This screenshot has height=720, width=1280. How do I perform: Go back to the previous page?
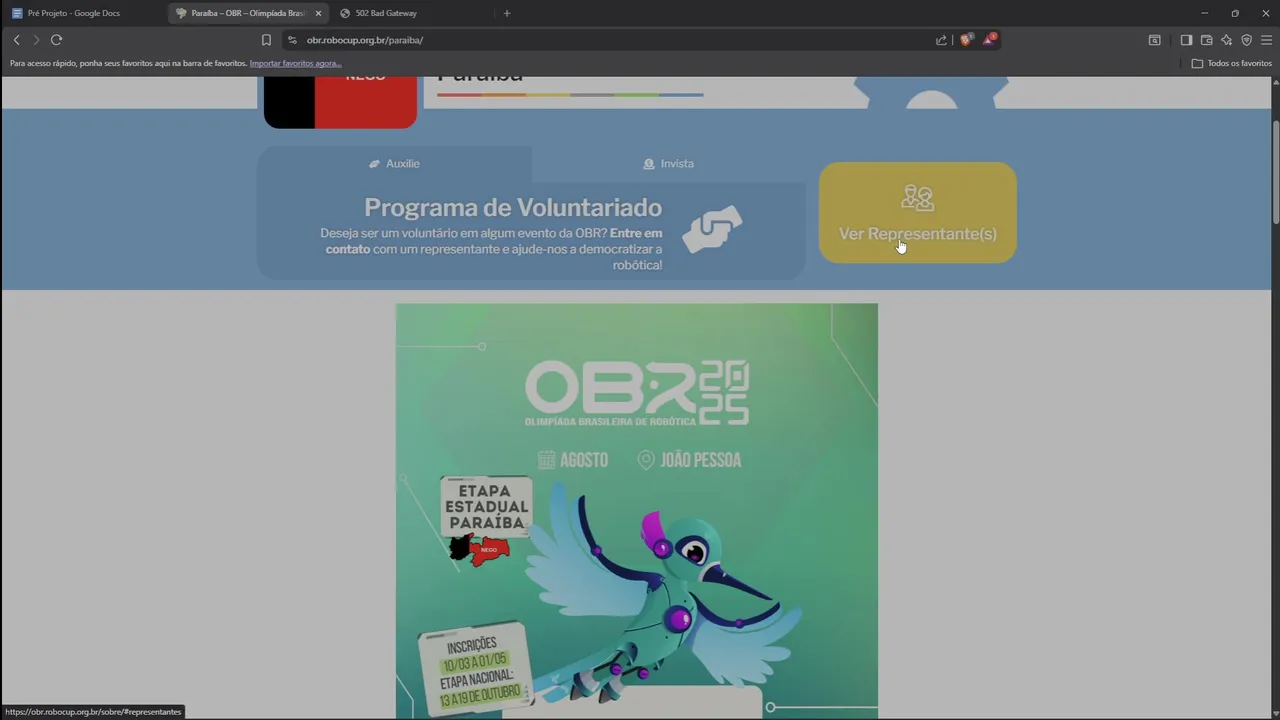point(16,40)
